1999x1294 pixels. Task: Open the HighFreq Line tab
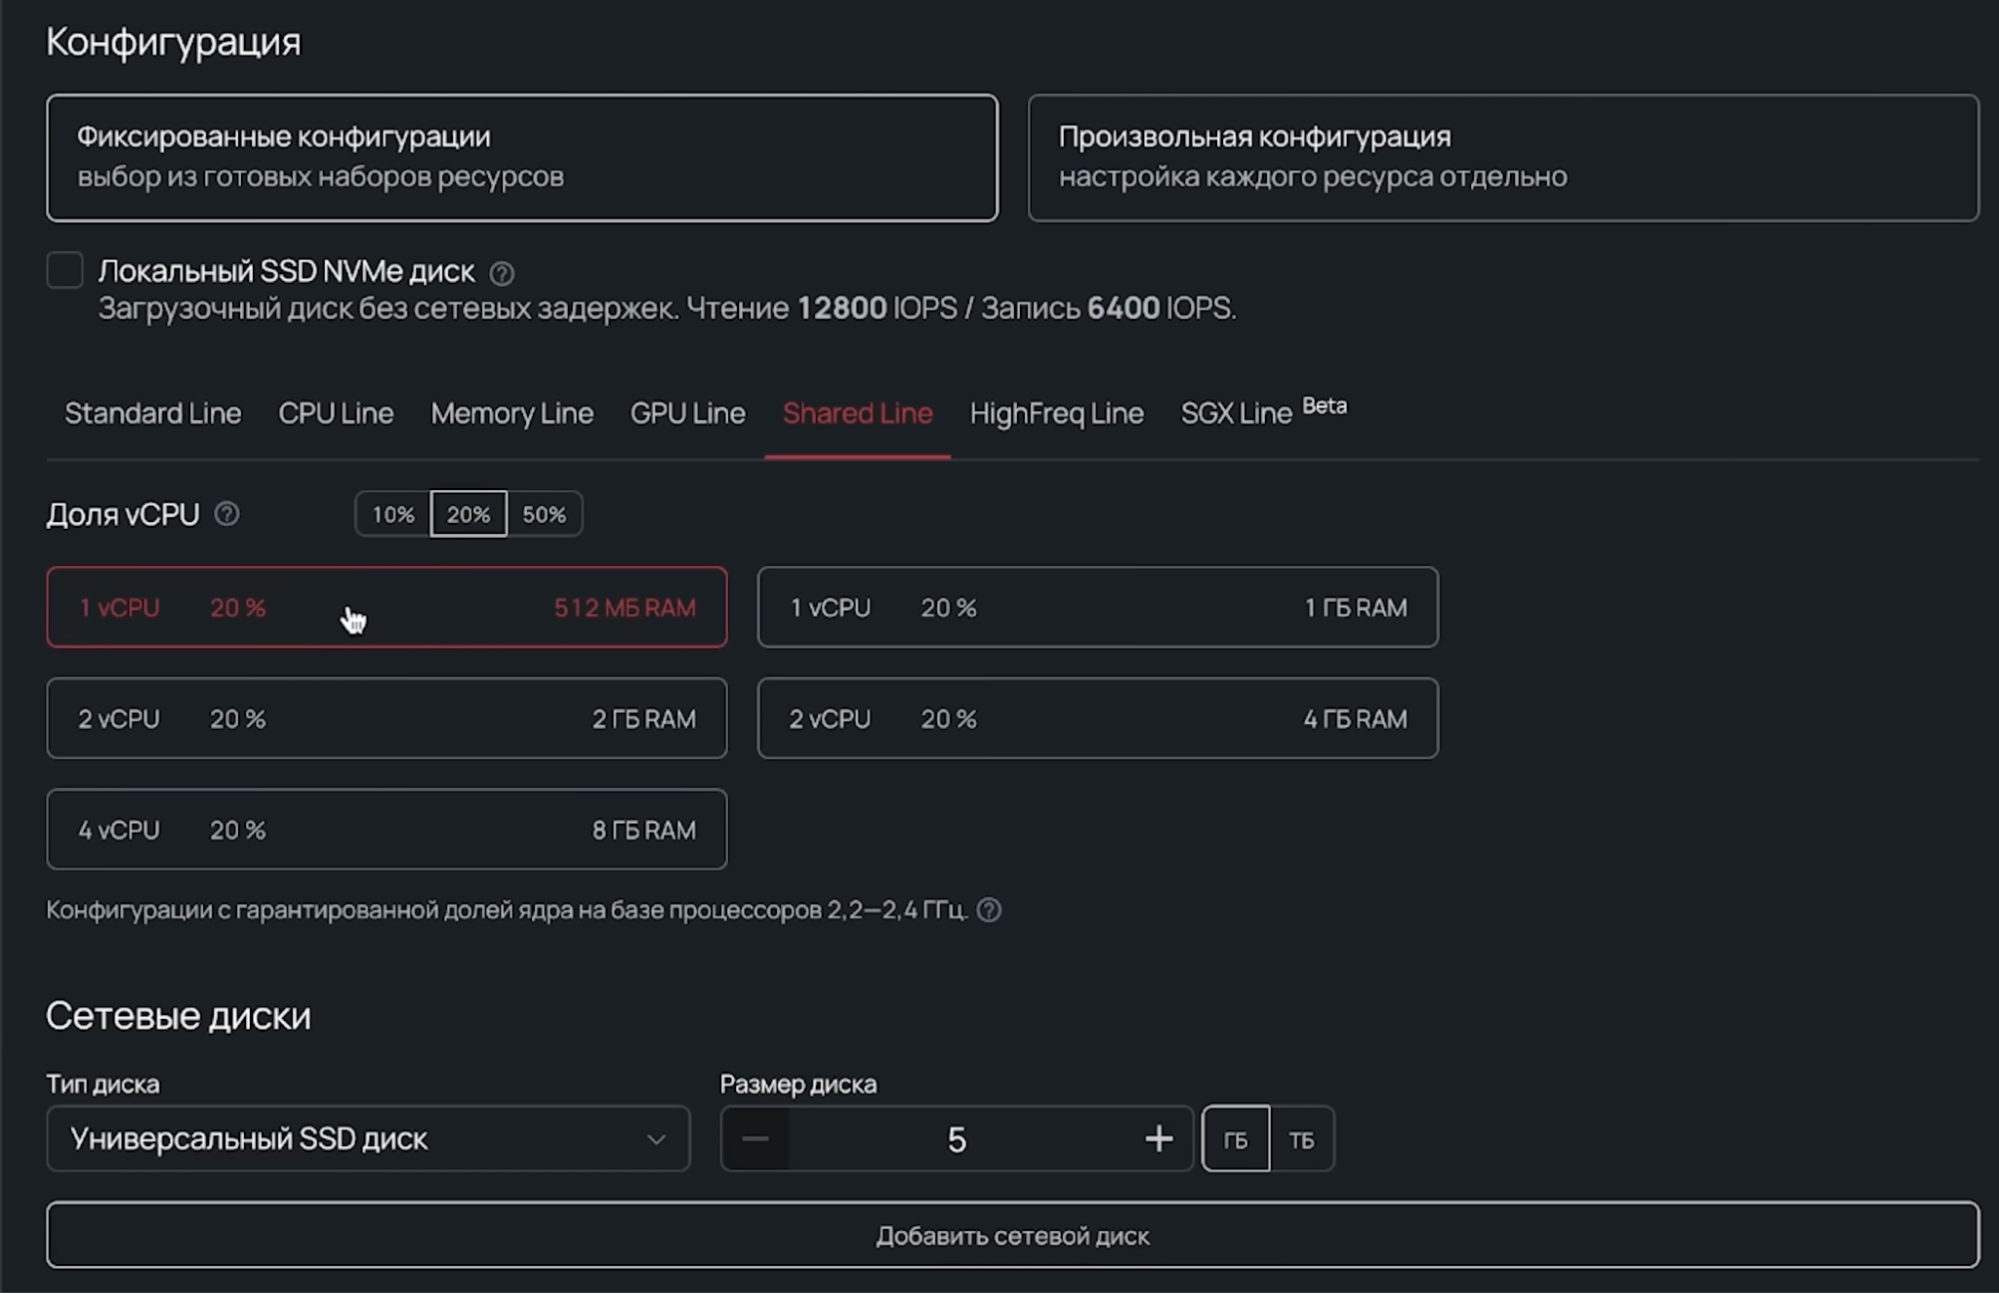1056,413
